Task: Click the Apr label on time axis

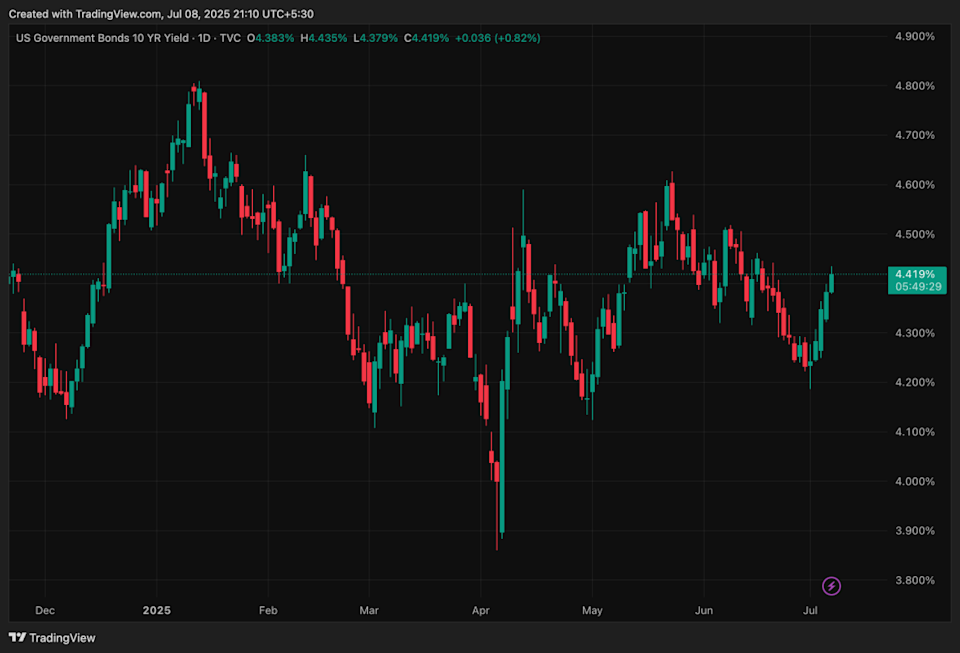Action: click(481, 610)
